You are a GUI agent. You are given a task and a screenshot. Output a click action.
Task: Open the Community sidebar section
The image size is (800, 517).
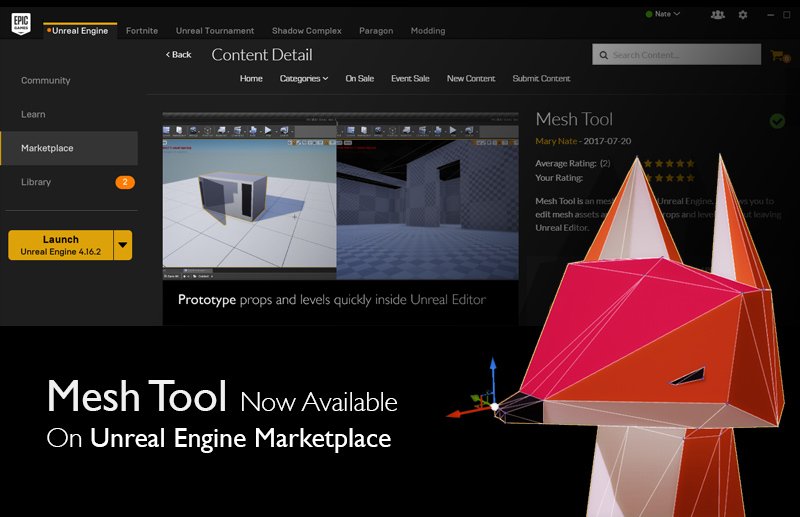tap(46, 81)
